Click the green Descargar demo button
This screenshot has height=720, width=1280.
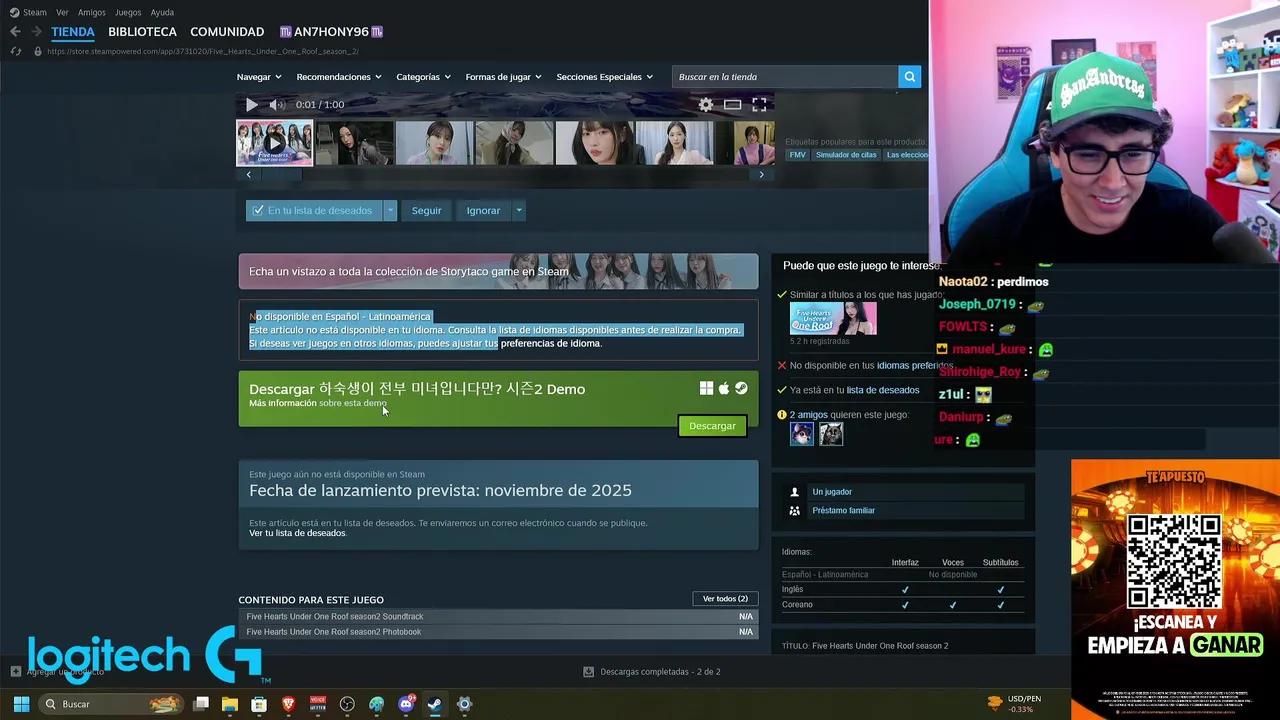pos(712,426)
